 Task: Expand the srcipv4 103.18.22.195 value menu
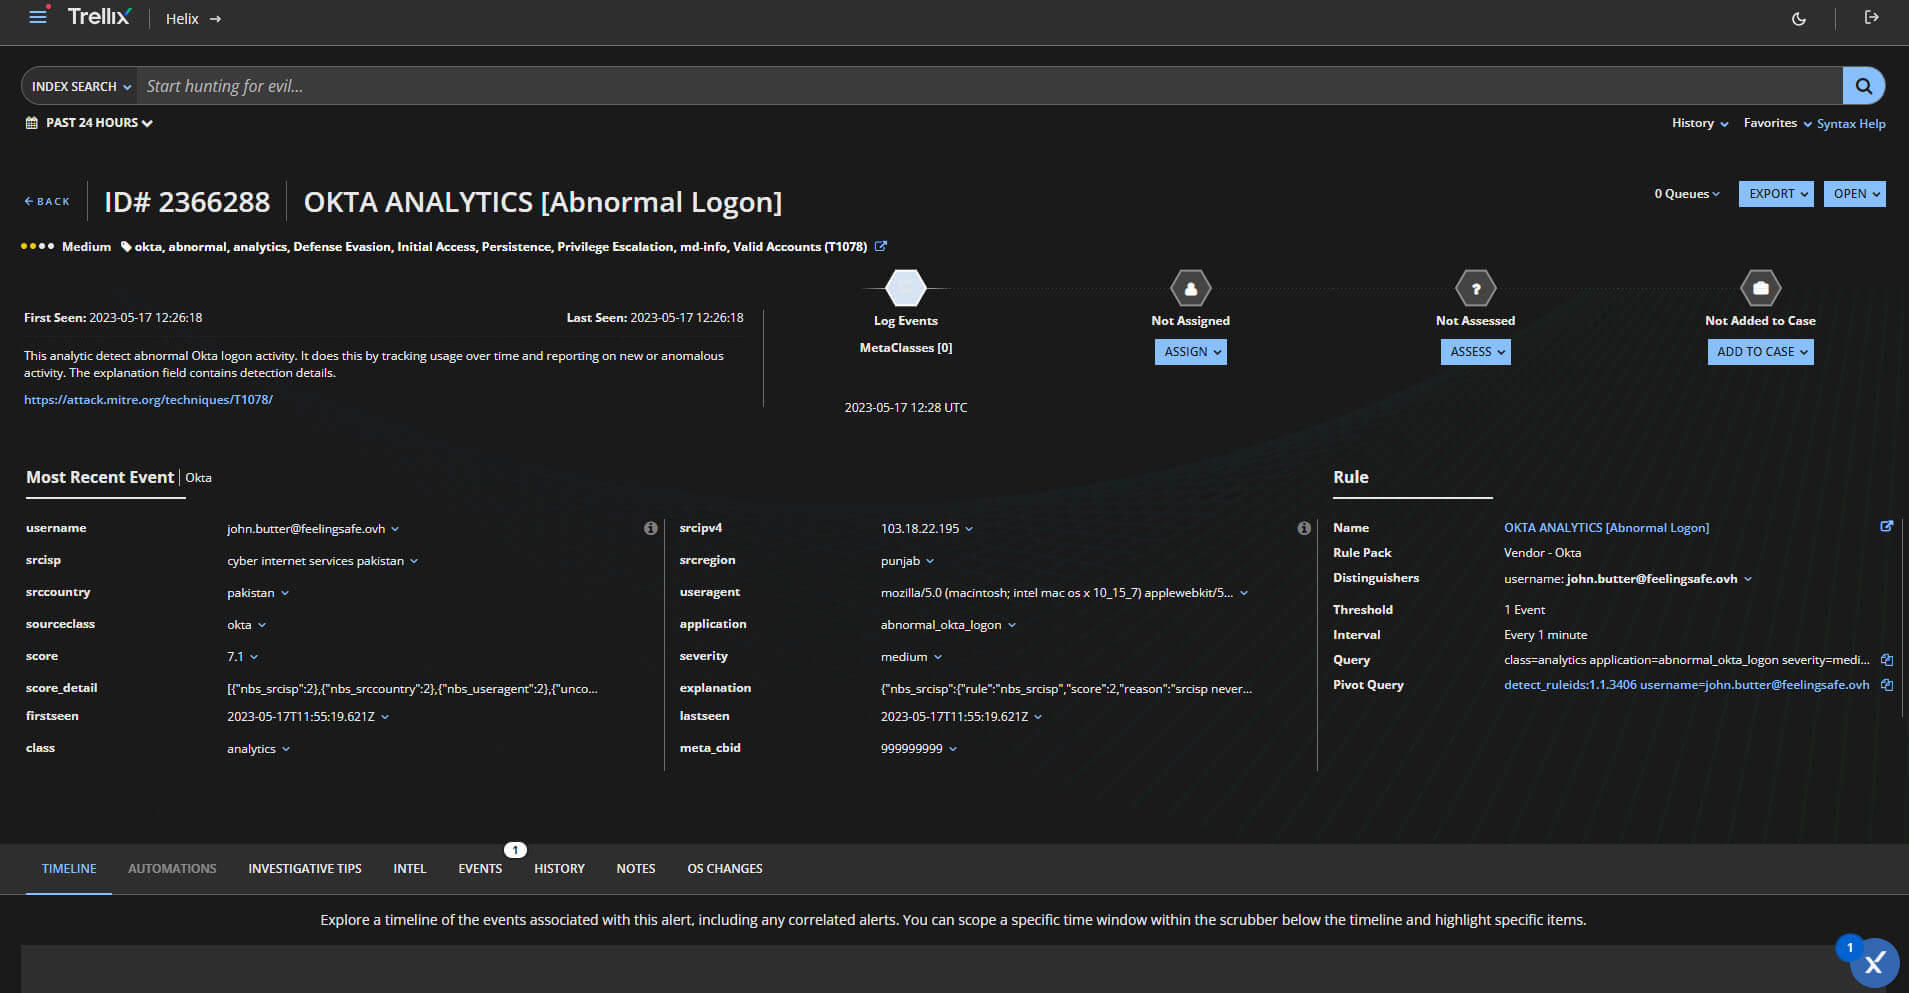click(x=969, y=529)
